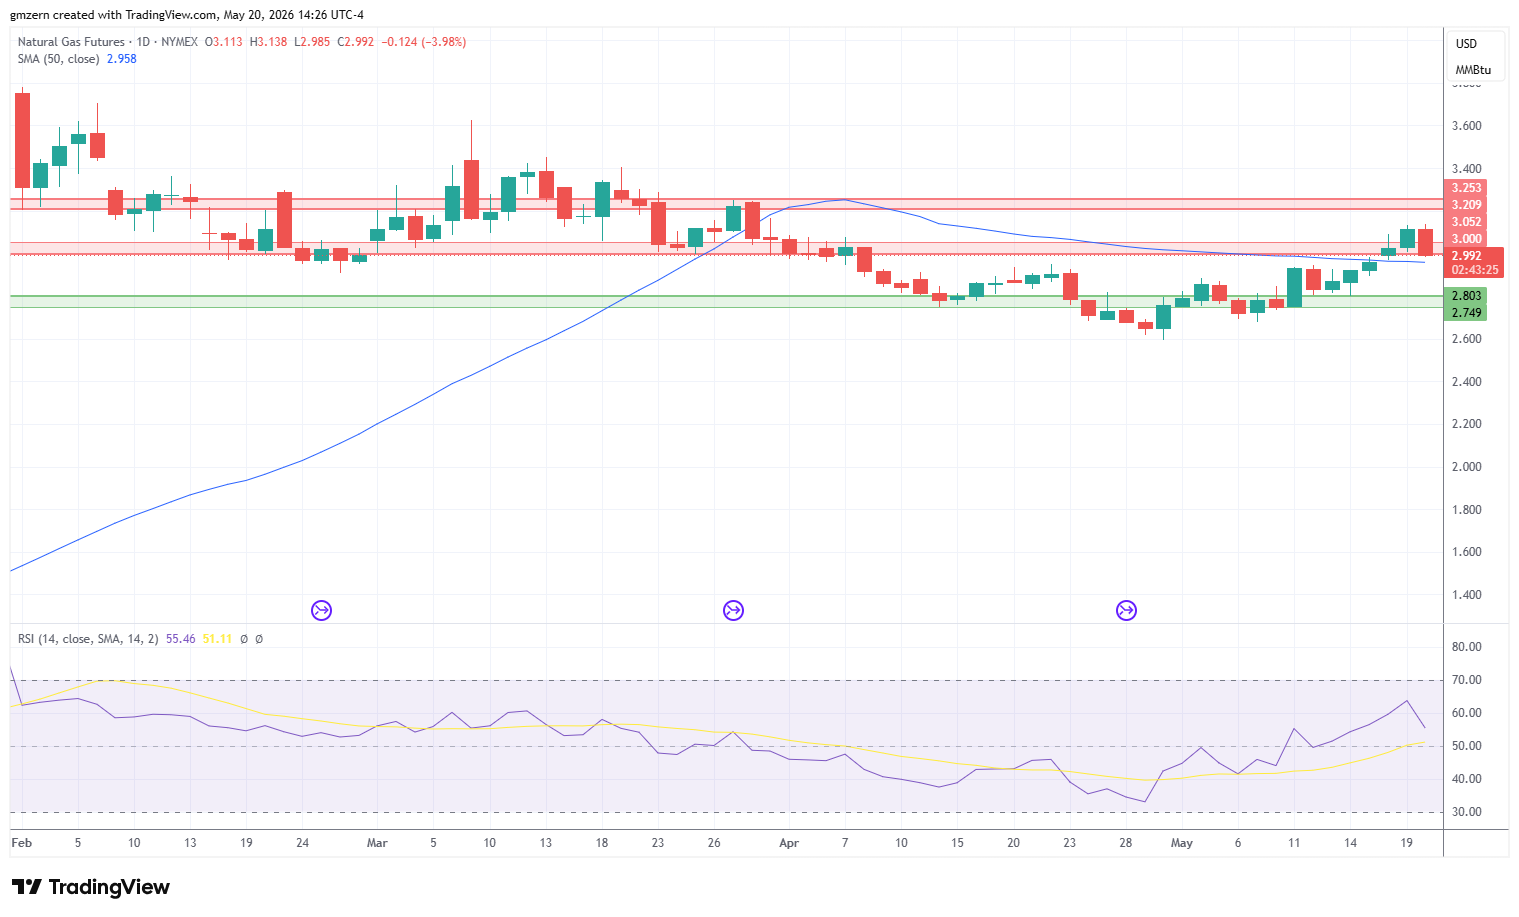The width and height of the screenshot is (1519, 917).
Task: Click the RSI moving average value 51.11
Action: click(x=217, y=639)
